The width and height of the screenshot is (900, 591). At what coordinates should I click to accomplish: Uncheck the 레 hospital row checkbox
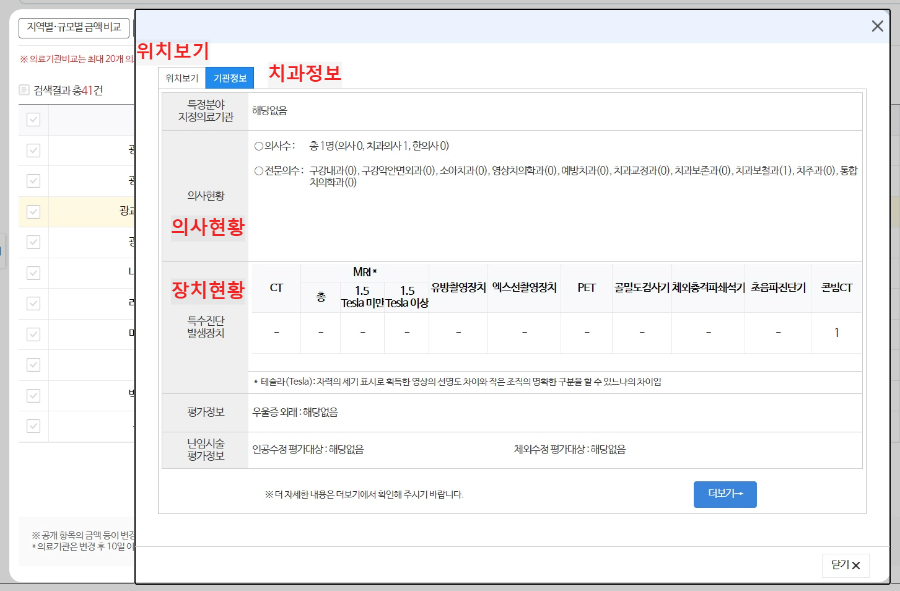coord(34,301)
